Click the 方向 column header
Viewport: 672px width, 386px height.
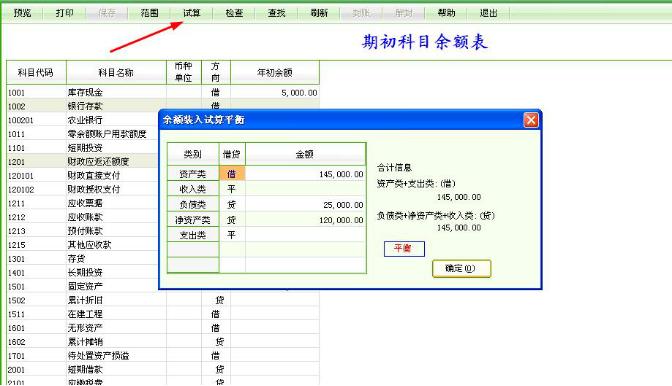(216, 72)
